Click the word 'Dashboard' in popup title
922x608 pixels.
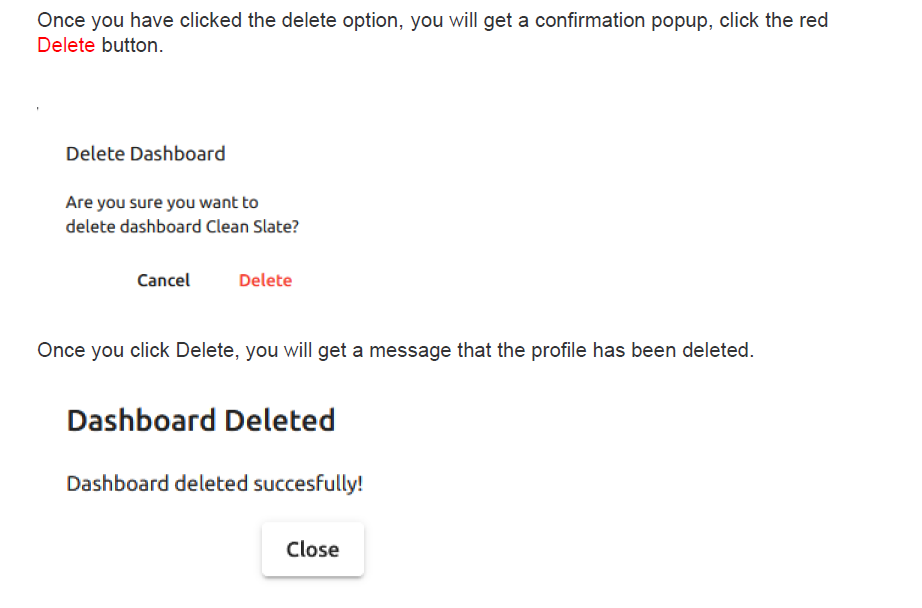[x=178, y=154]
